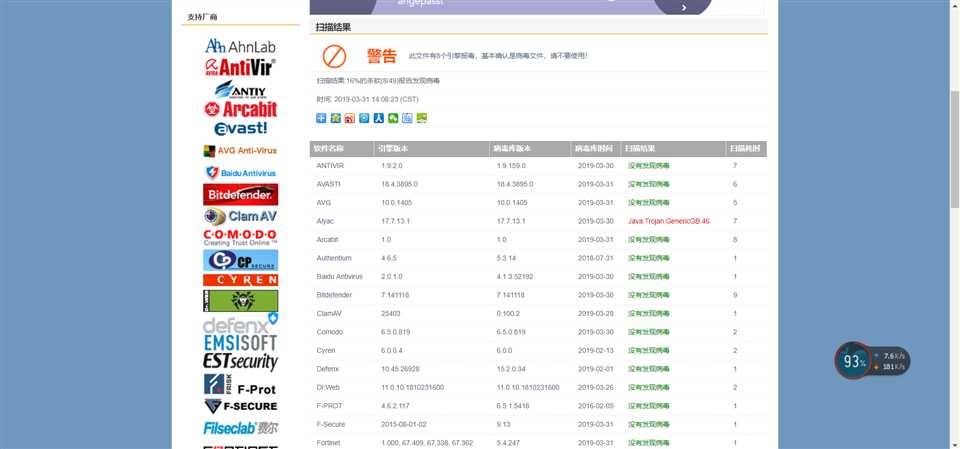
Task: Open the AVG Anti-Virus vendor logo
Action: tap(240, 151)
